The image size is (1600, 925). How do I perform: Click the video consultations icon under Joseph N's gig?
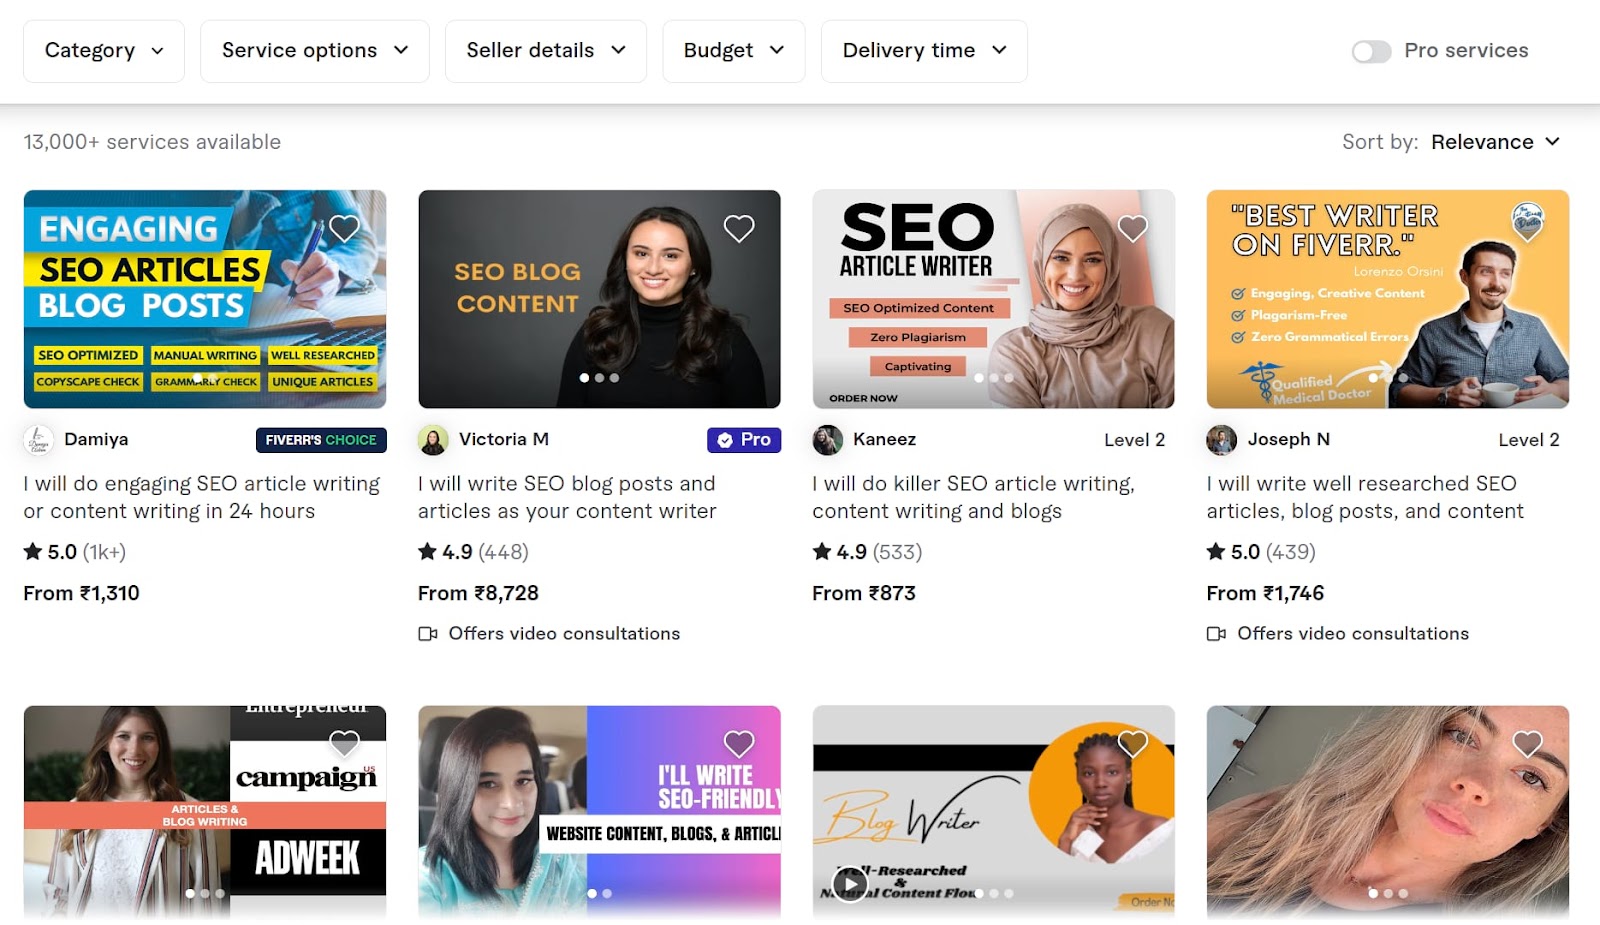1215,634
